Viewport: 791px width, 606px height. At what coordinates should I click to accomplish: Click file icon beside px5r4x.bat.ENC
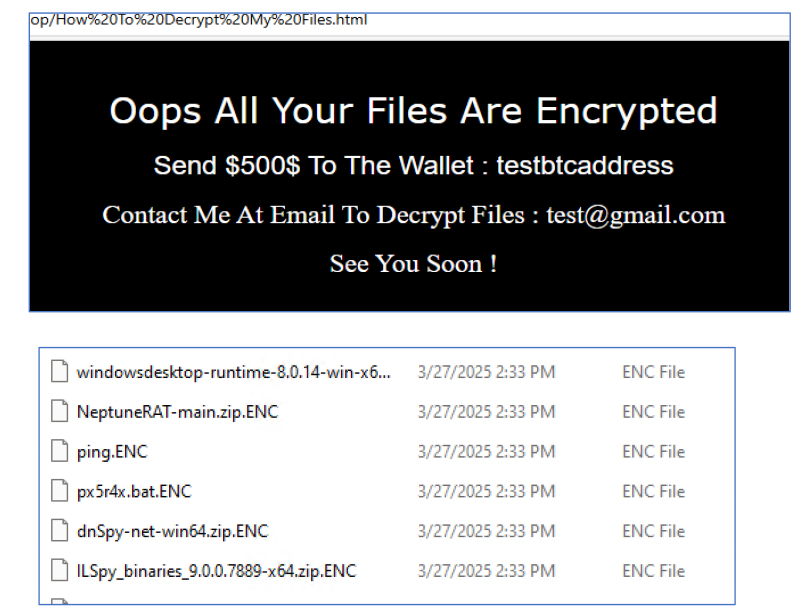coord(60,491)
